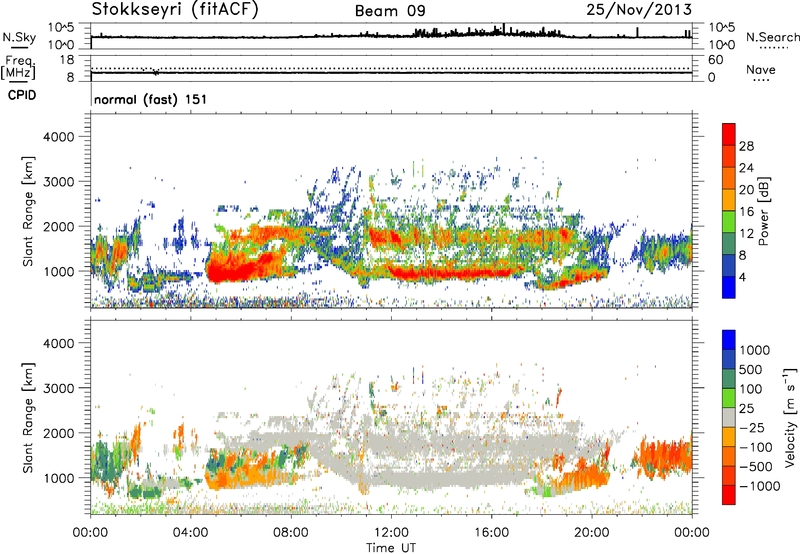Screen dimensions: 800x554
Task: Click the 'N.Sky' axis label
Action: [x=19, y=38]
